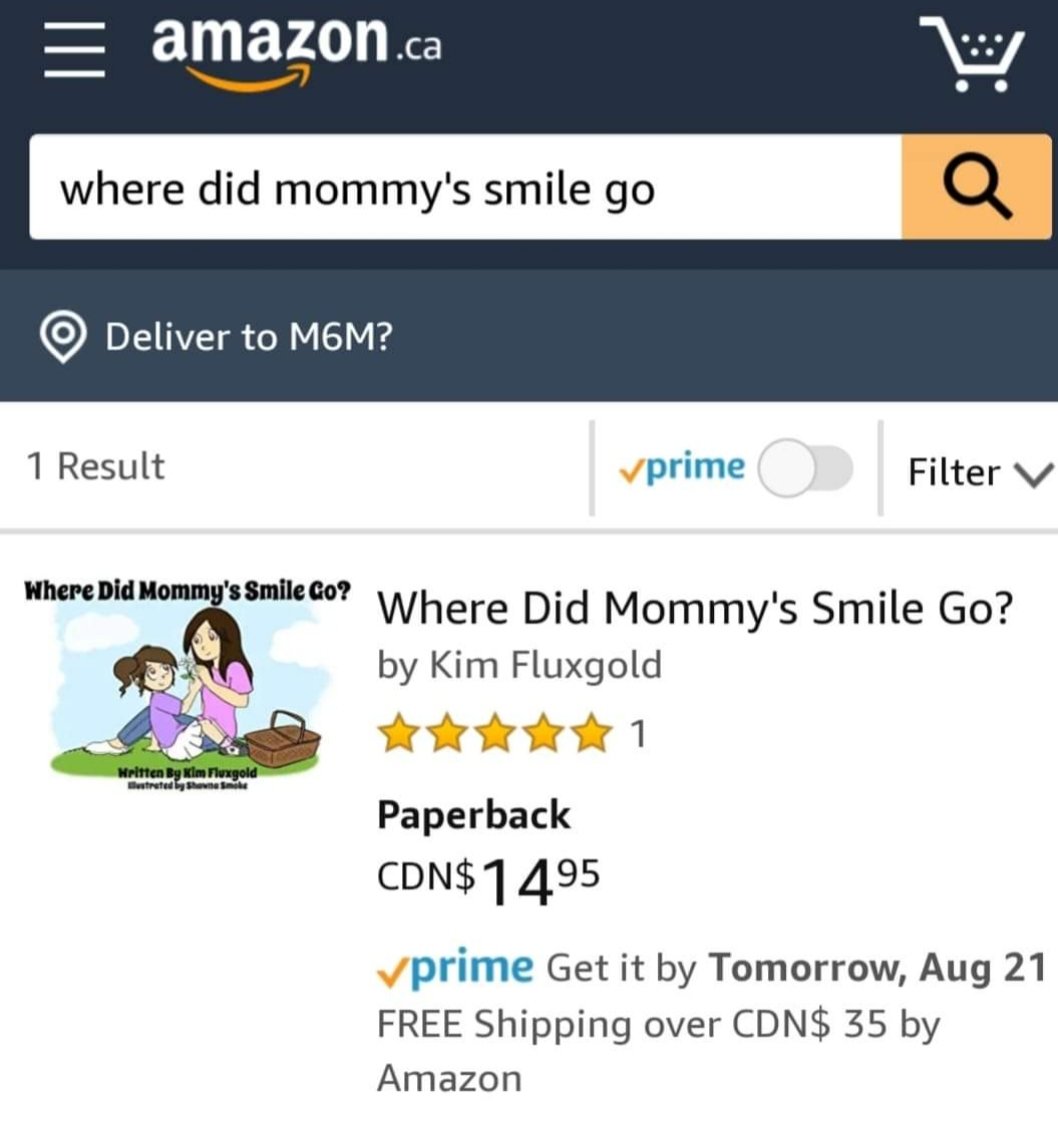Tap the delivery location pin icon
Screen dimensions: 1058x1131
click(x=64, y=336)
